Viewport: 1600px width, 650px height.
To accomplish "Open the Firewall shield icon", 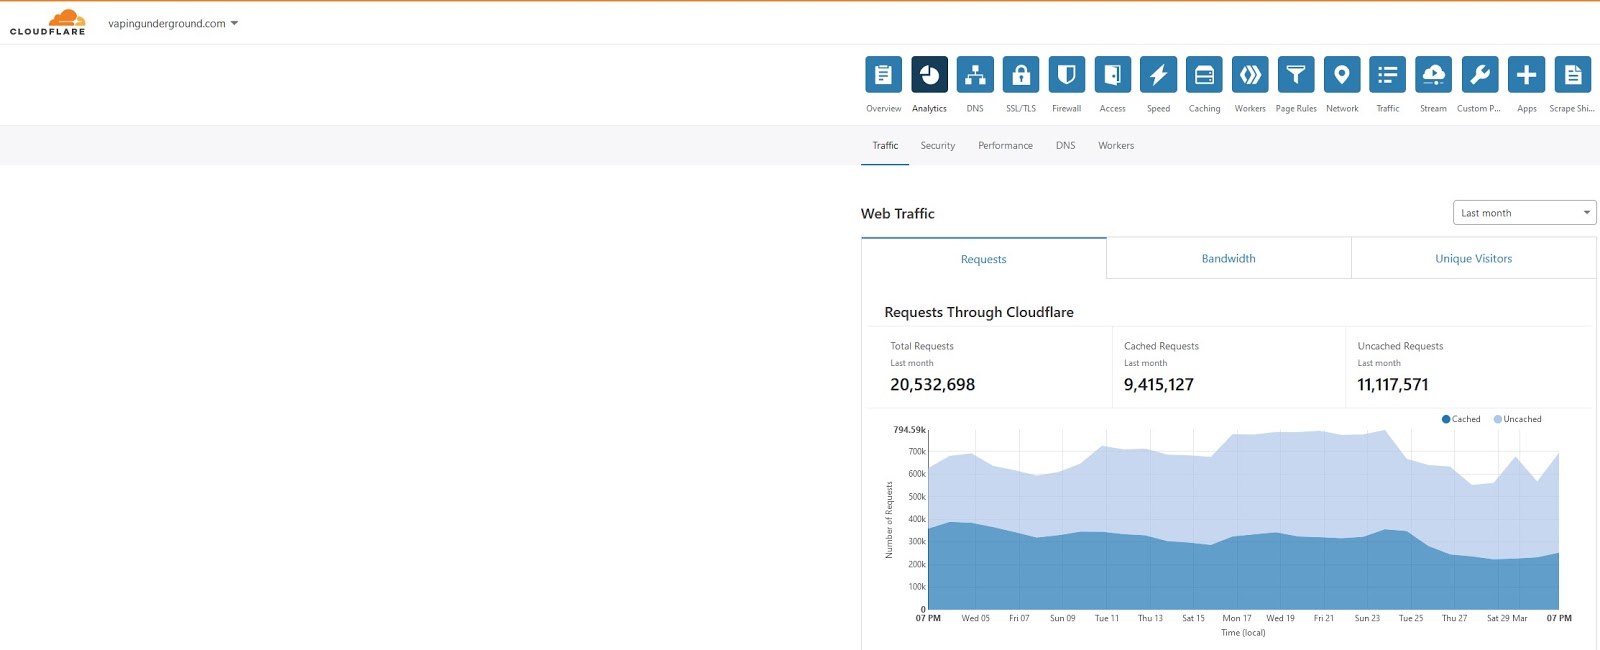I will coord(1067,75).
